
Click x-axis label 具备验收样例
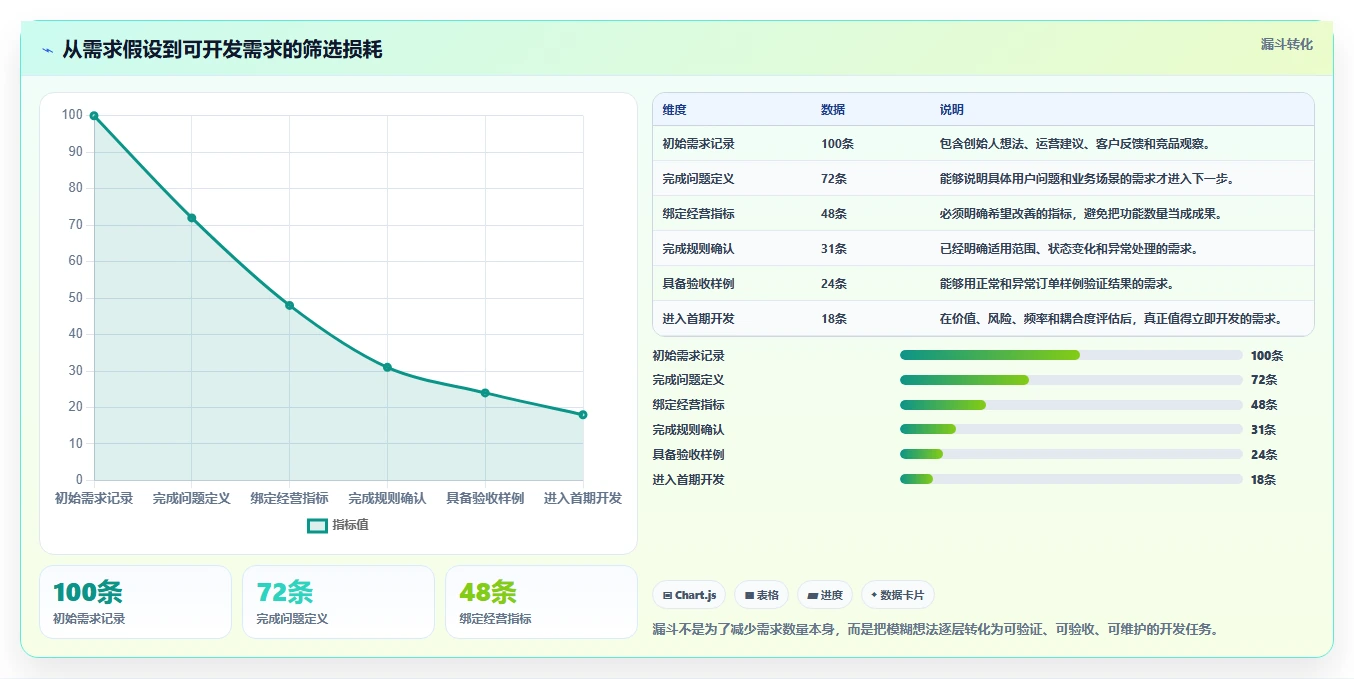click(485, 498)
